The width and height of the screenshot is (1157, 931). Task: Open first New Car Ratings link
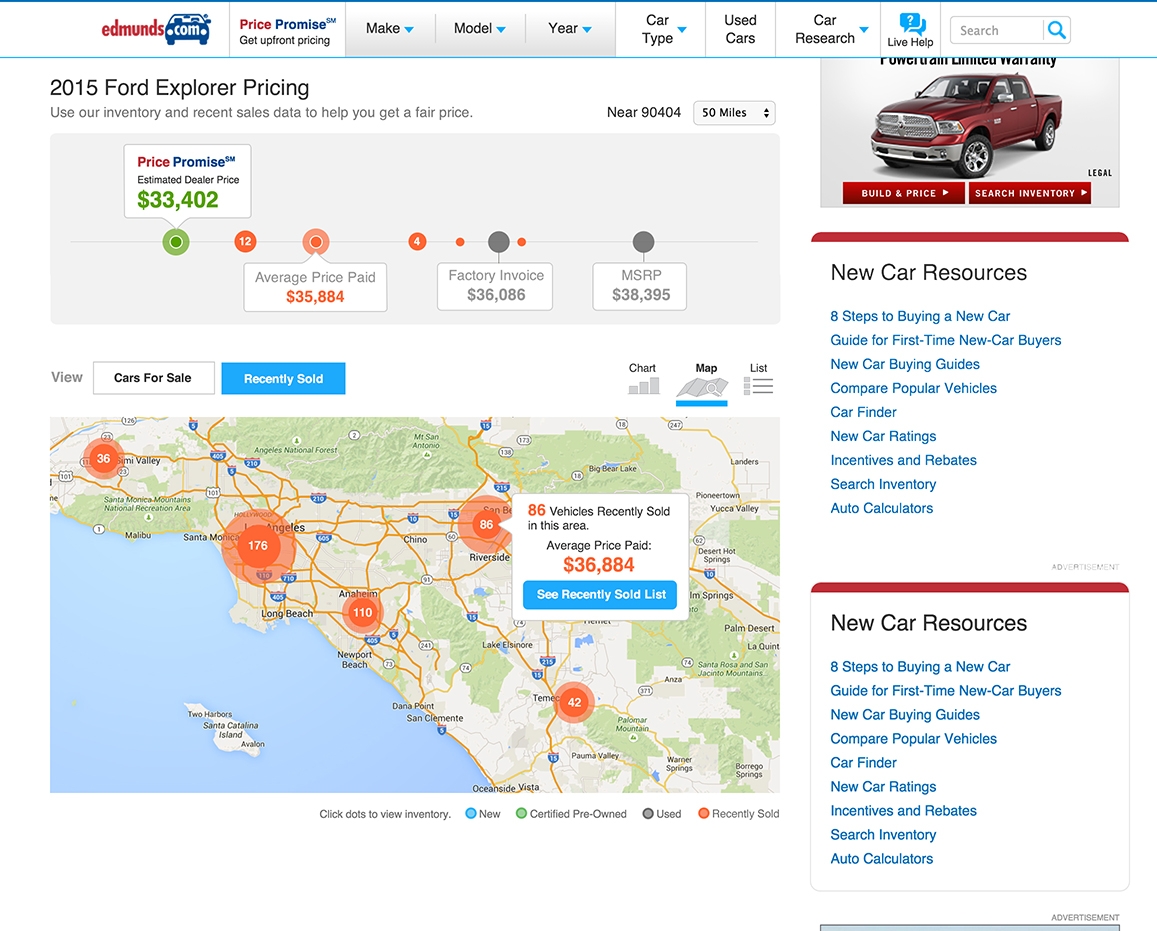pyautogui.click(x=883, y=436)
